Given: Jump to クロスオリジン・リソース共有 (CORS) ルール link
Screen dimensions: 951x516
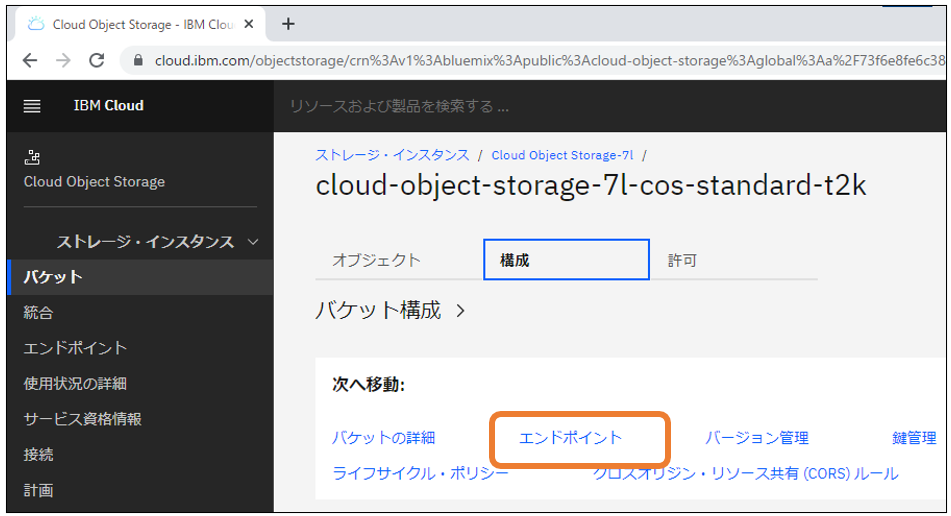Looking at the screenshot, I should coord(745,474).
